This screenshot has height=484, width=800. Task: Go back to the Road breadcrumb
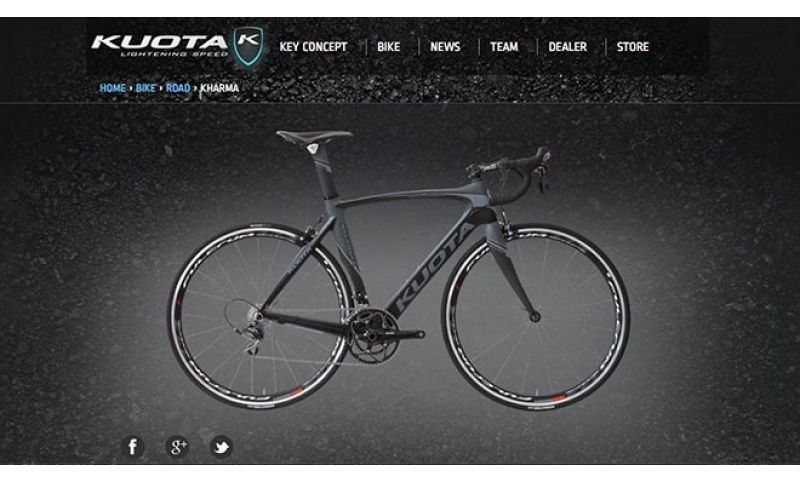(178, 88)
